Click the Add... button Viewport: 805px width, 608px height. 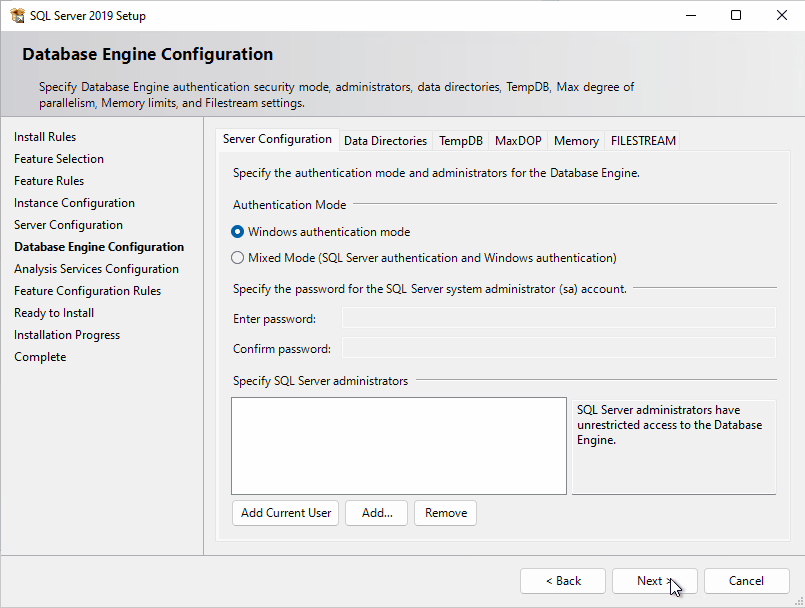(x=377, y=513)
